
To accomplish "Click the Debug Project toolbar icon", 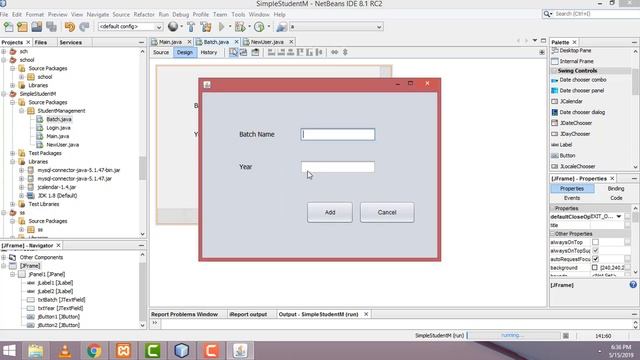I will (x=240, y=27).
